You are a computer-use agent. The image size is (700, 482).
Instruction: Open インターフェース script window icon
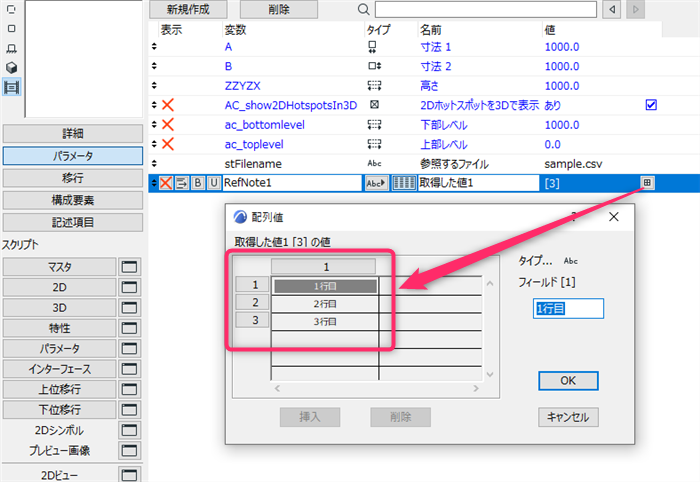click(x=129, y=369)
